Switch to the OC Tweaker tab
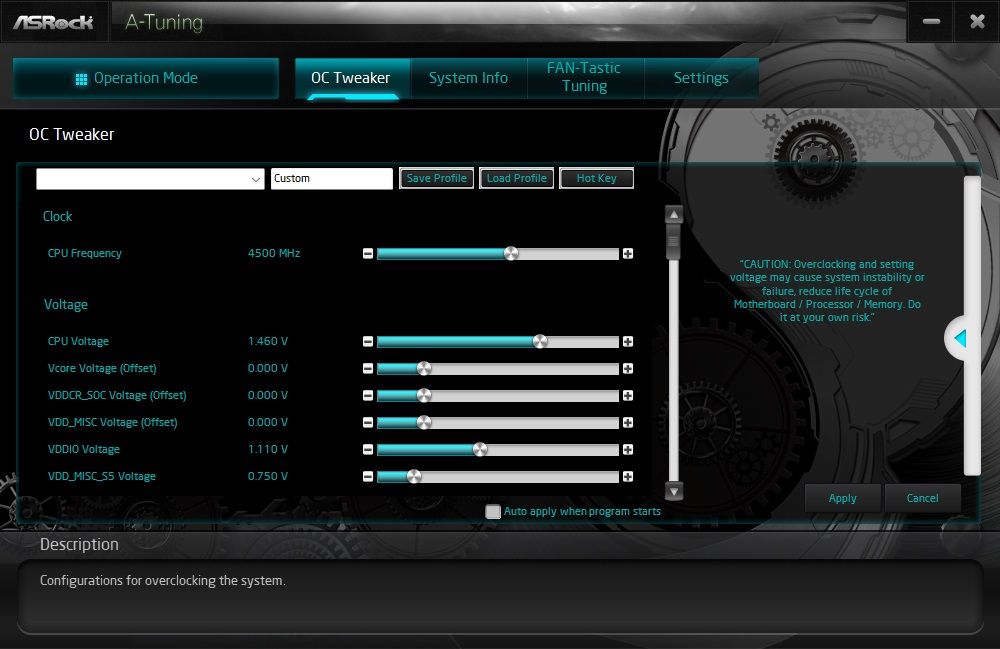This screenshot has width=1000, height=649. point(353,78)
